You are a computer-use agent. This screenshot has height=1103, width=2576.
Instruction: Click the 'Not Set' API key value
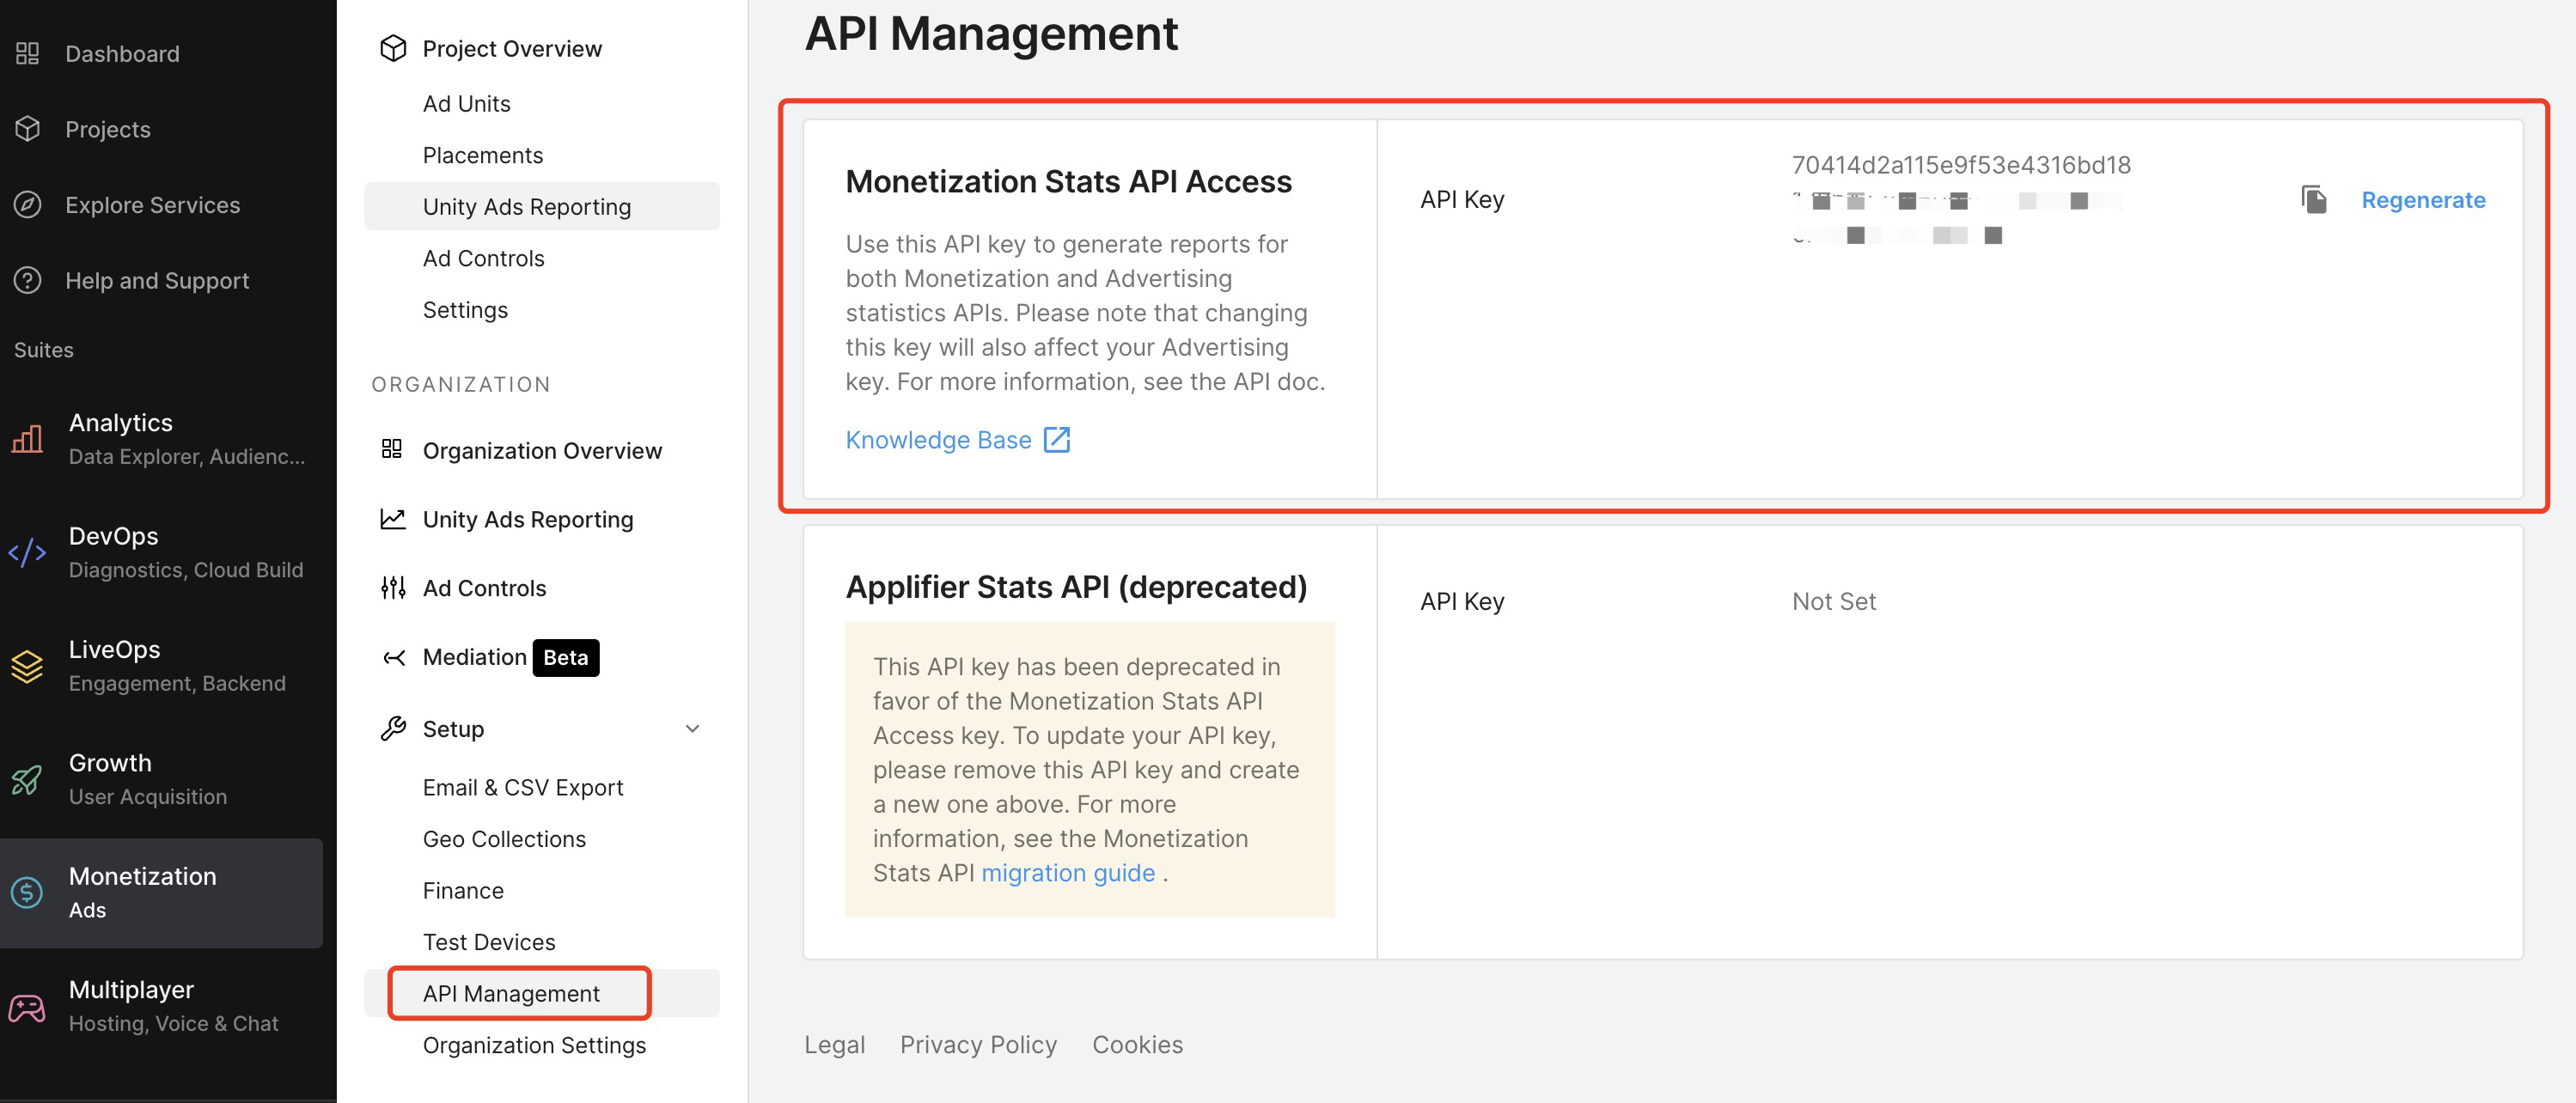(x=1834, y=601)
